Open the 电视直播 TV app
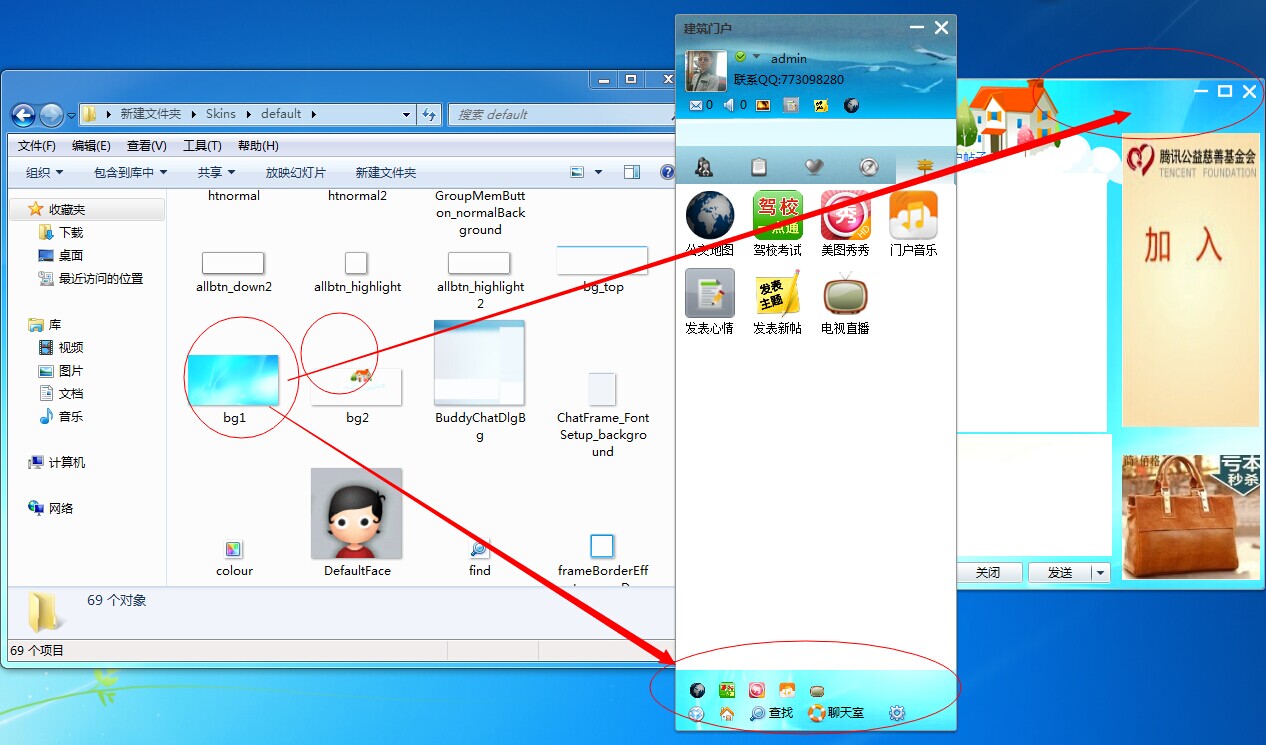The image size is (1266, 745). click(x=845, y=294)
